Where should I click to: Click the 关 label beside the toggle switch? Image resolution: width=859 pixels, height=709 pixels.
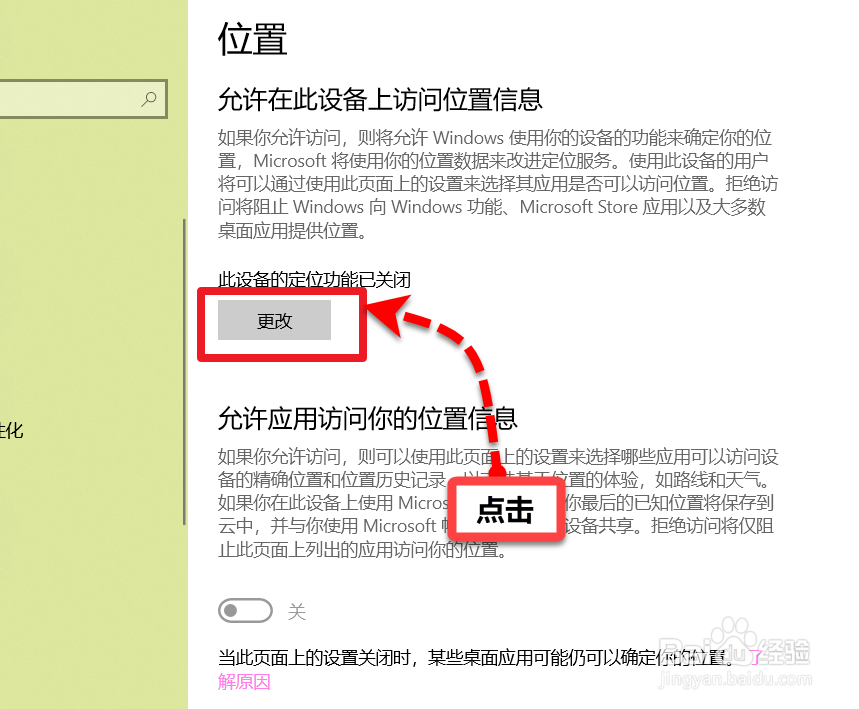point(297,610)
